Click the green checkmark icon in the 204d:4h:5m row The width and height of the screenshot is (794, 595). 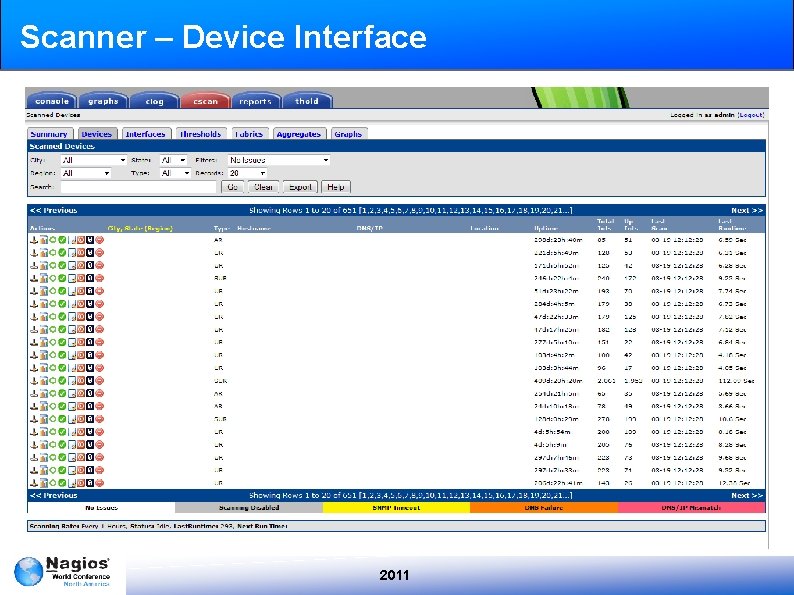click(x=62, y=304)
